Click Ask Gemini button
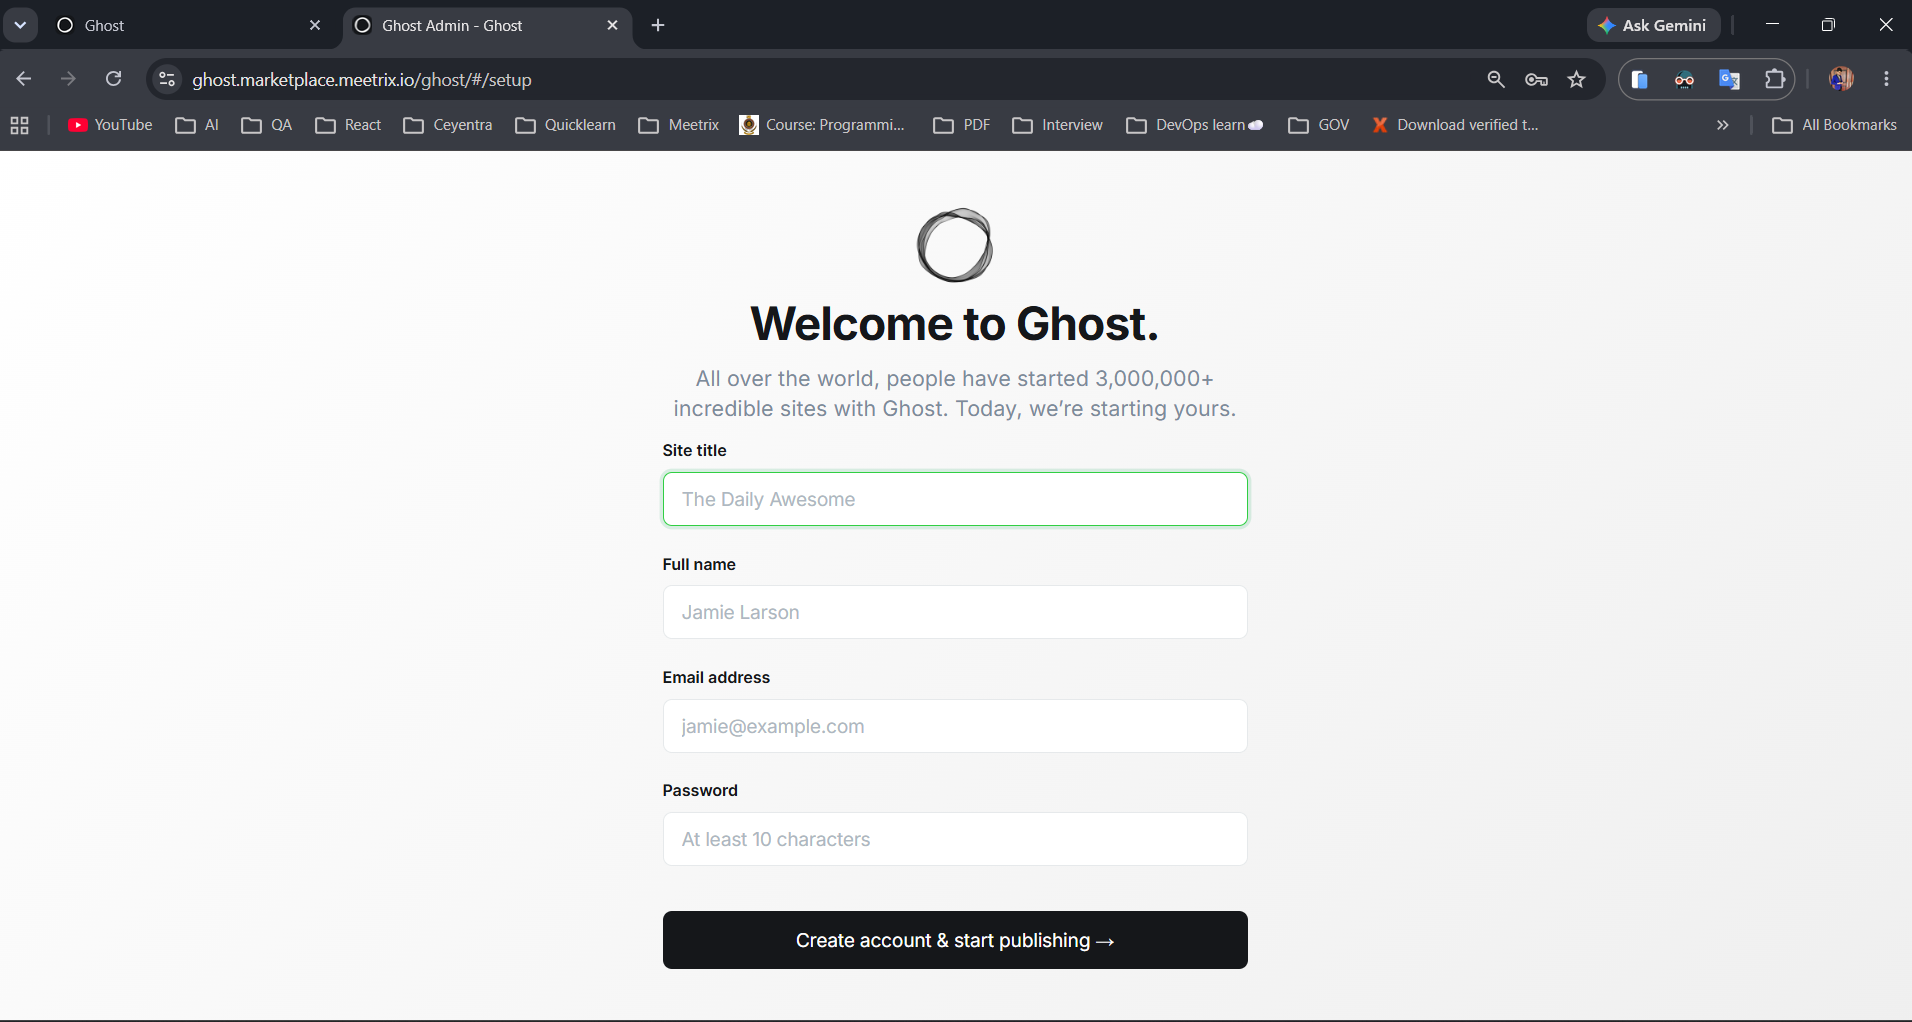The image size is (1912, 1022). pos(1653,25)
